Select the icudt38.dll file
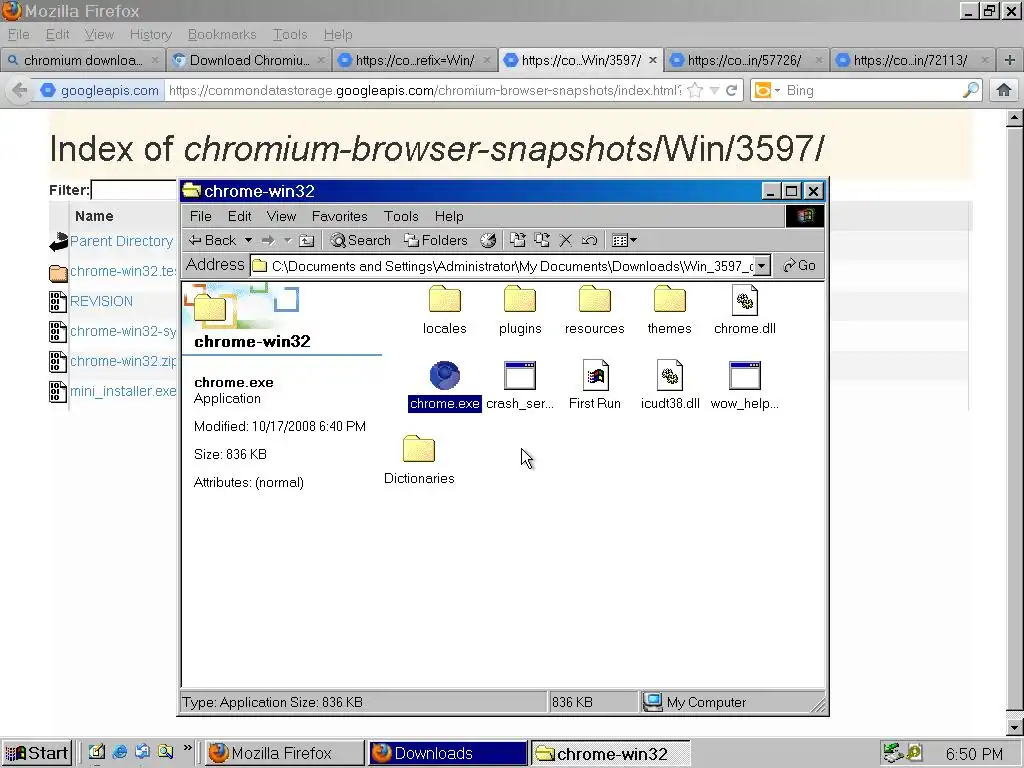The width and height of the screenshot is (1024, 768). tap(669, 385)
